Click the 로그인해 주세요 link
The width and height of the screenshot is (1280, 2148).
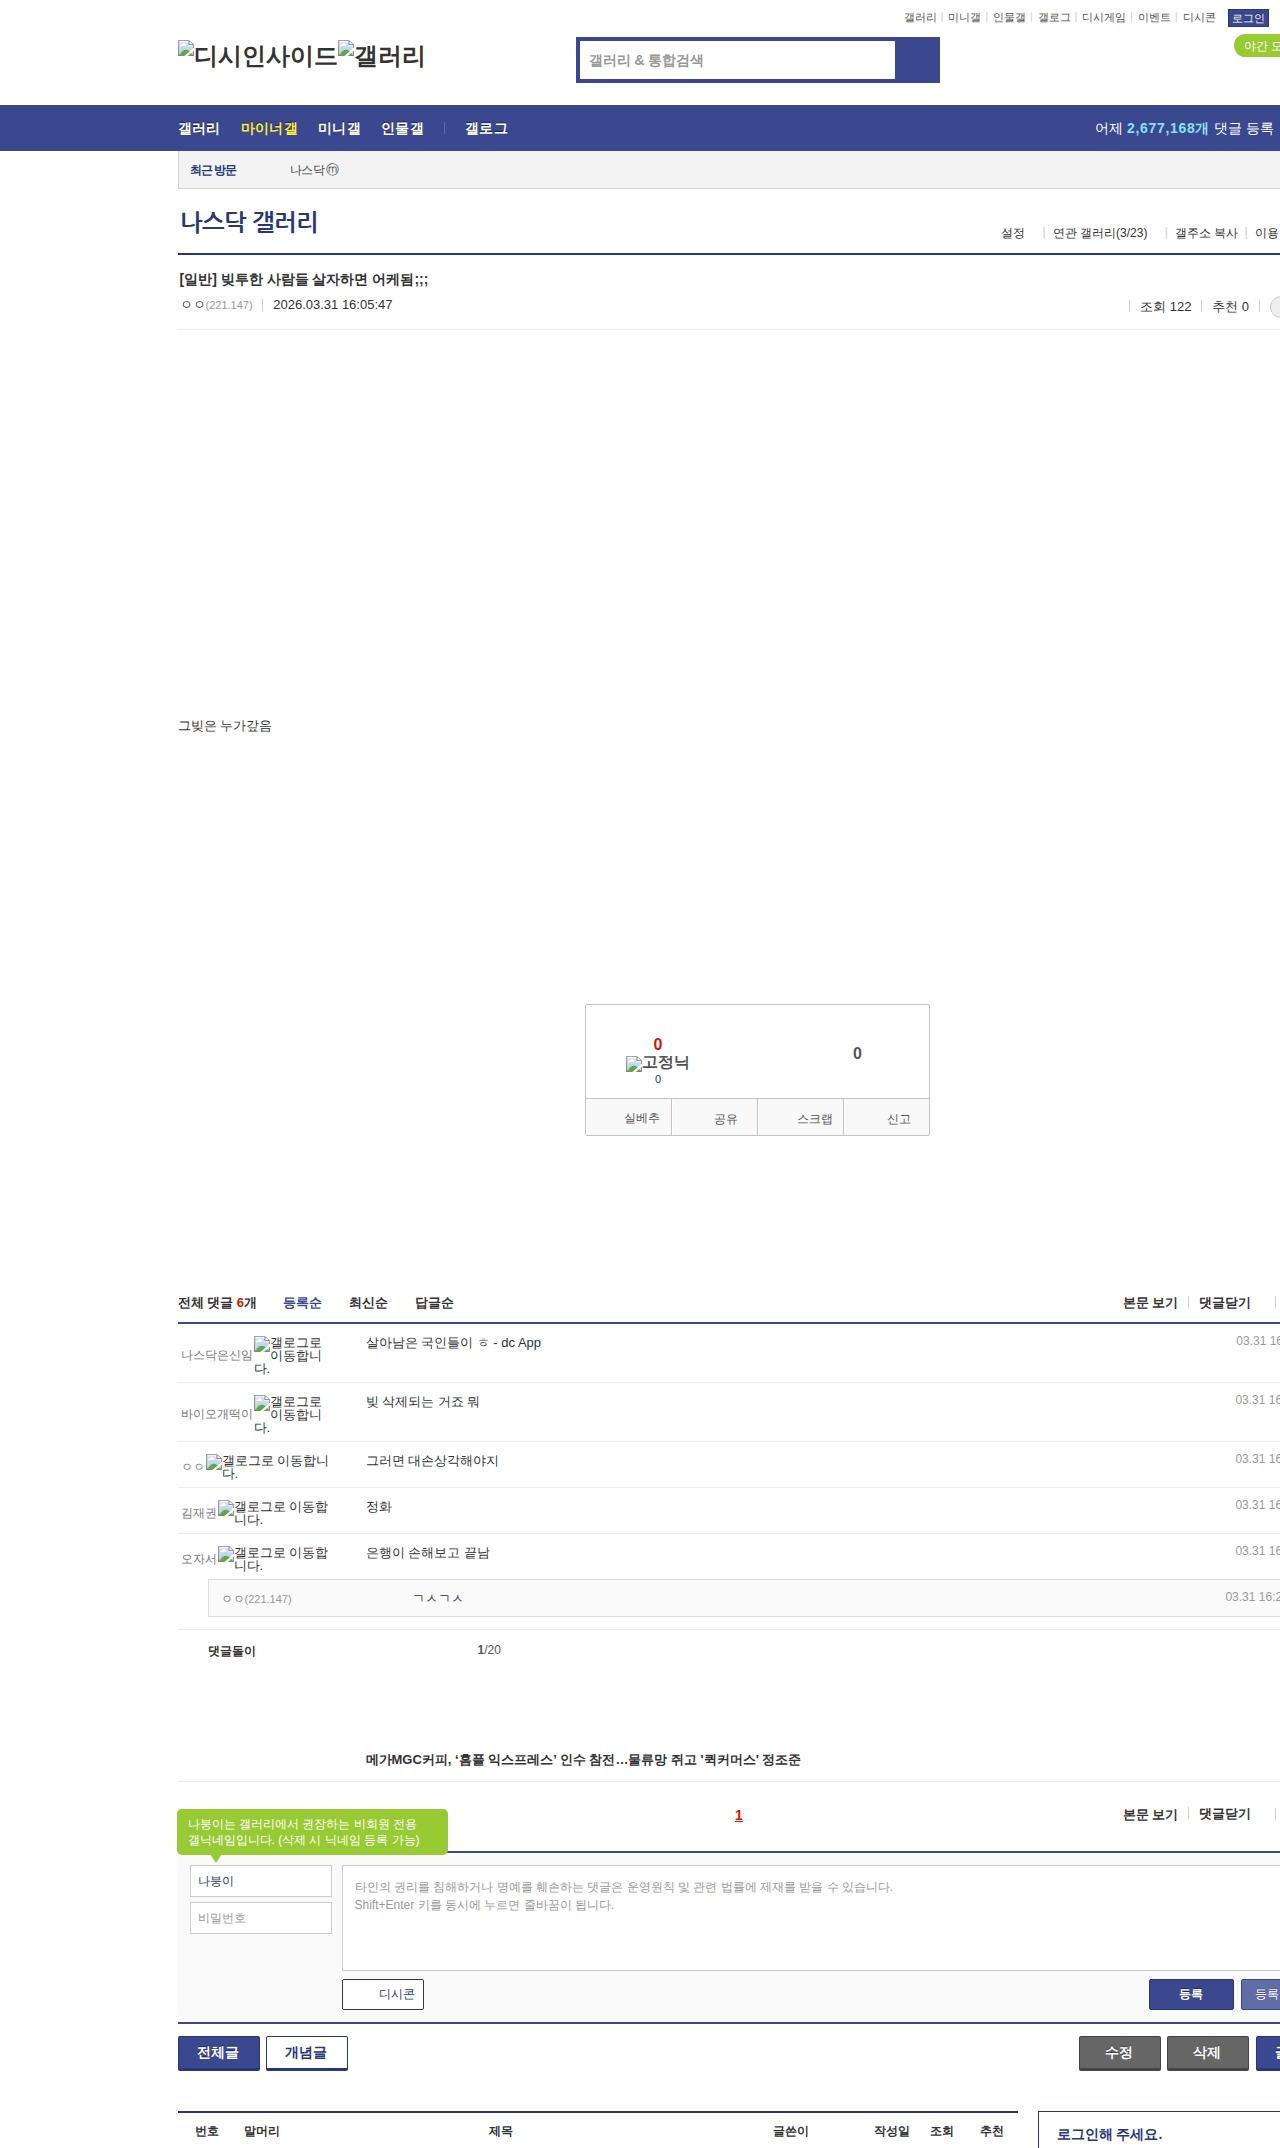point(1109,2134)
